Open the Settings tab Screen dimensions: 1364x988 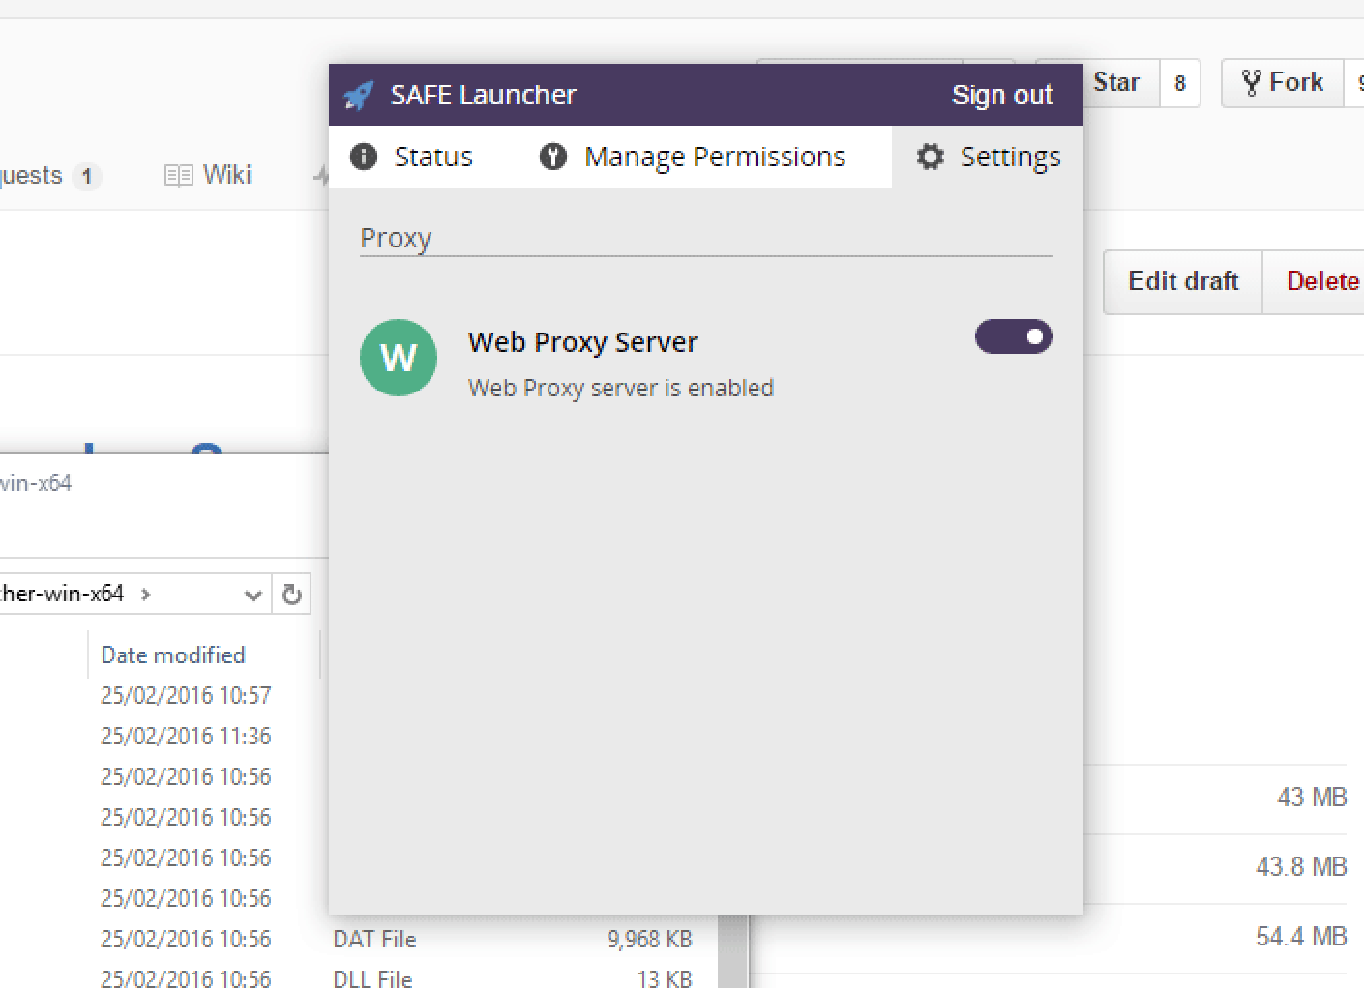point(988,156)
